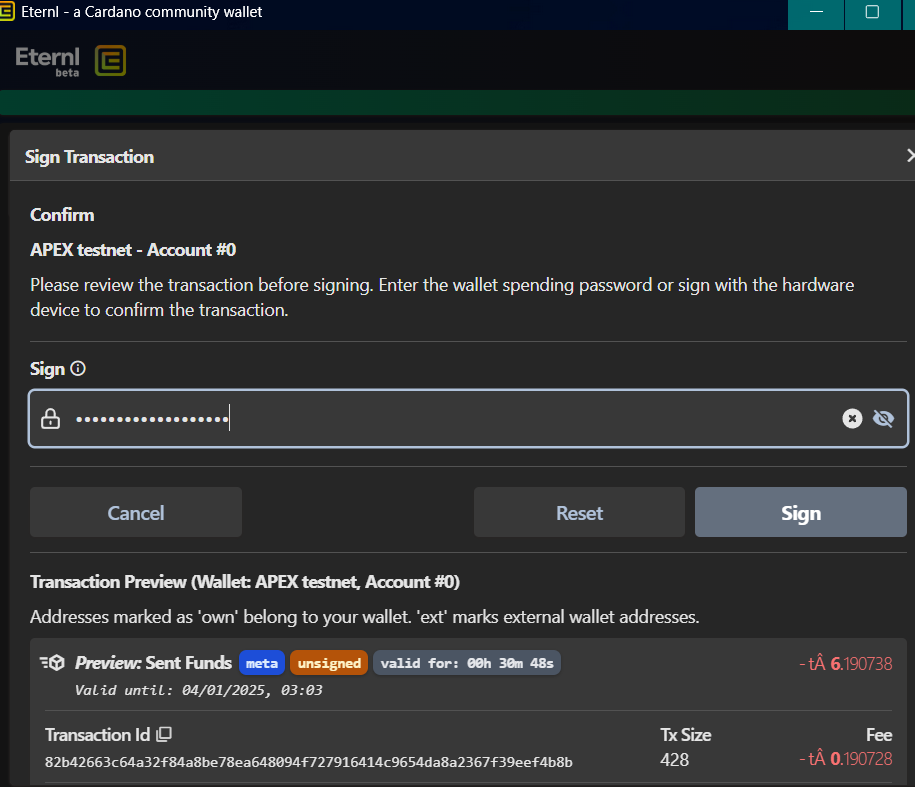
Task: Copy the Transaction Id with copy icon
Action: click(x=164, y=734)
